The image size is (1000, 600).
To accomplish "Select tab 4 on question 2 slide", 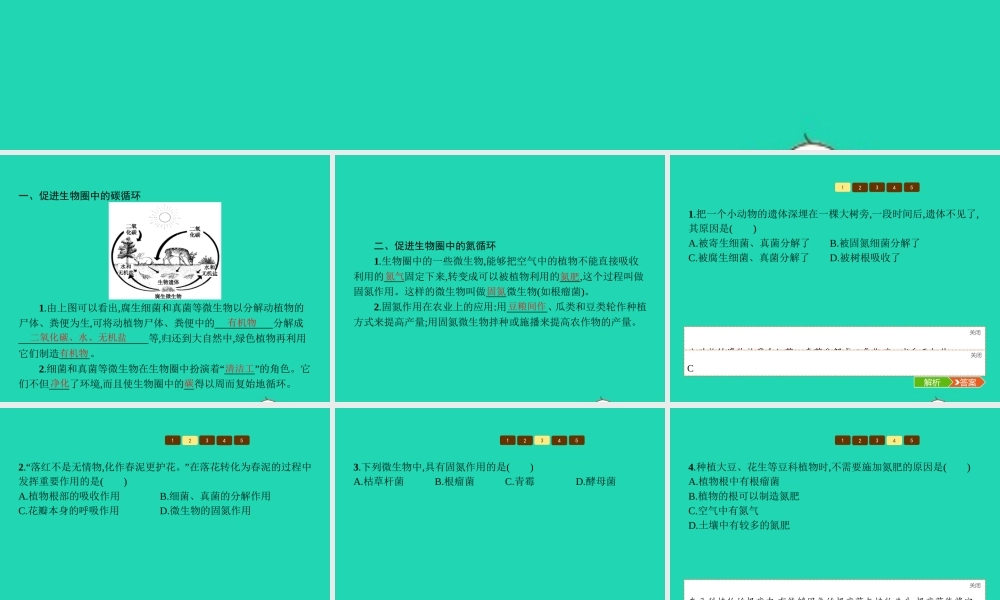I will click(224, 440).
